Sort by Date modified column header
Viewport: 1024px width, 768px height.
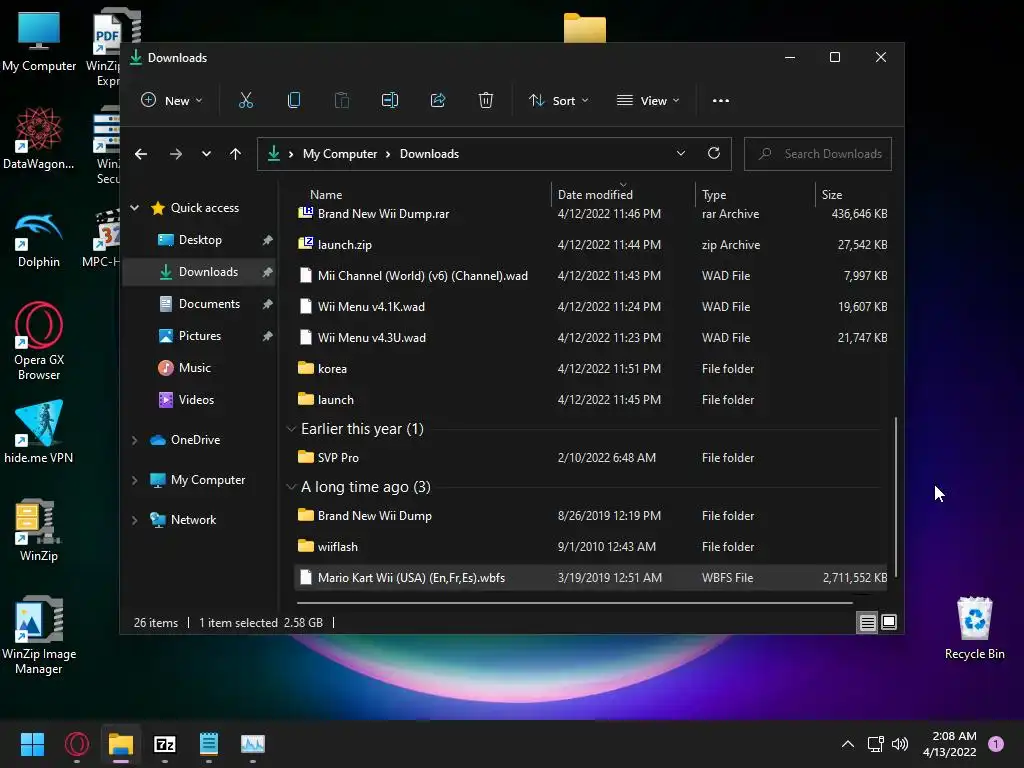pos(595,195)
